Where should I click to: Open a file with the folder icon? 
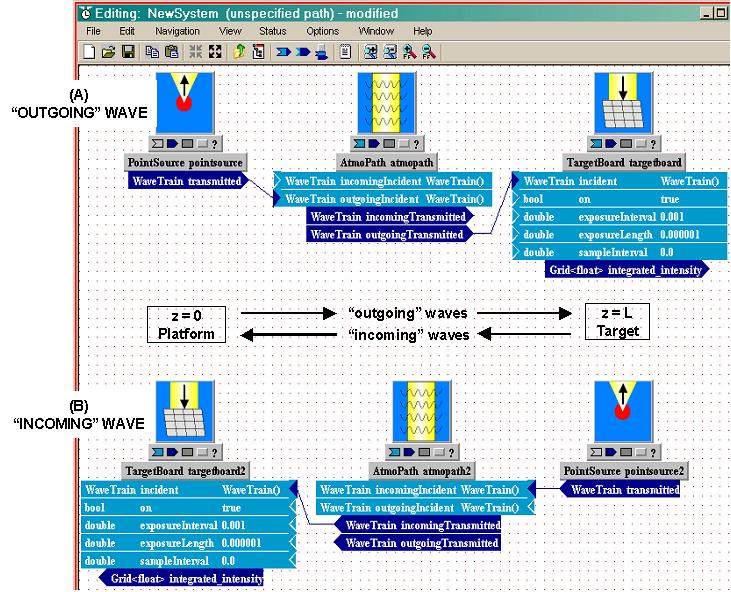(109, 52)
